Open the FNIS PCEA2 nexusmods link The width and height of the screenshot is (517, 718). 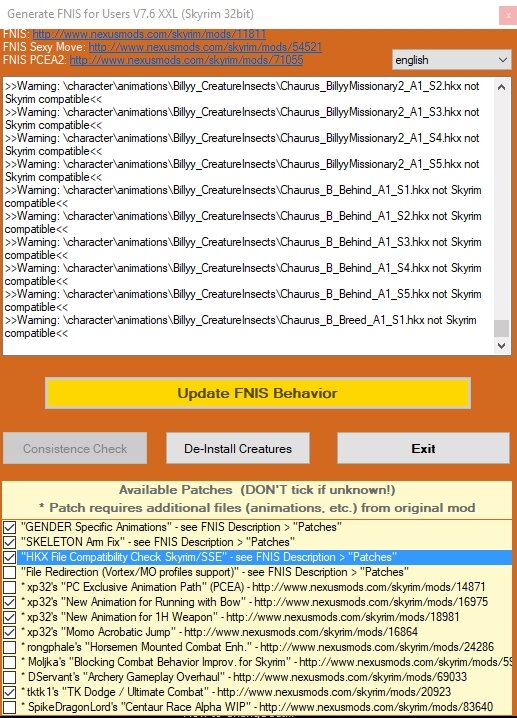(186, 60)
